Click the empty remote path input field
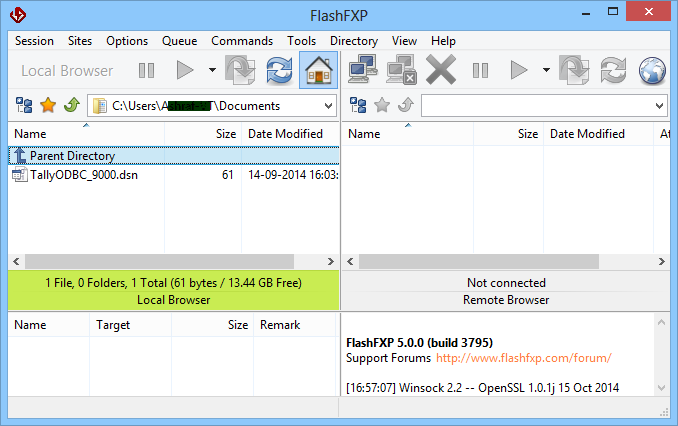 [544, 106]
